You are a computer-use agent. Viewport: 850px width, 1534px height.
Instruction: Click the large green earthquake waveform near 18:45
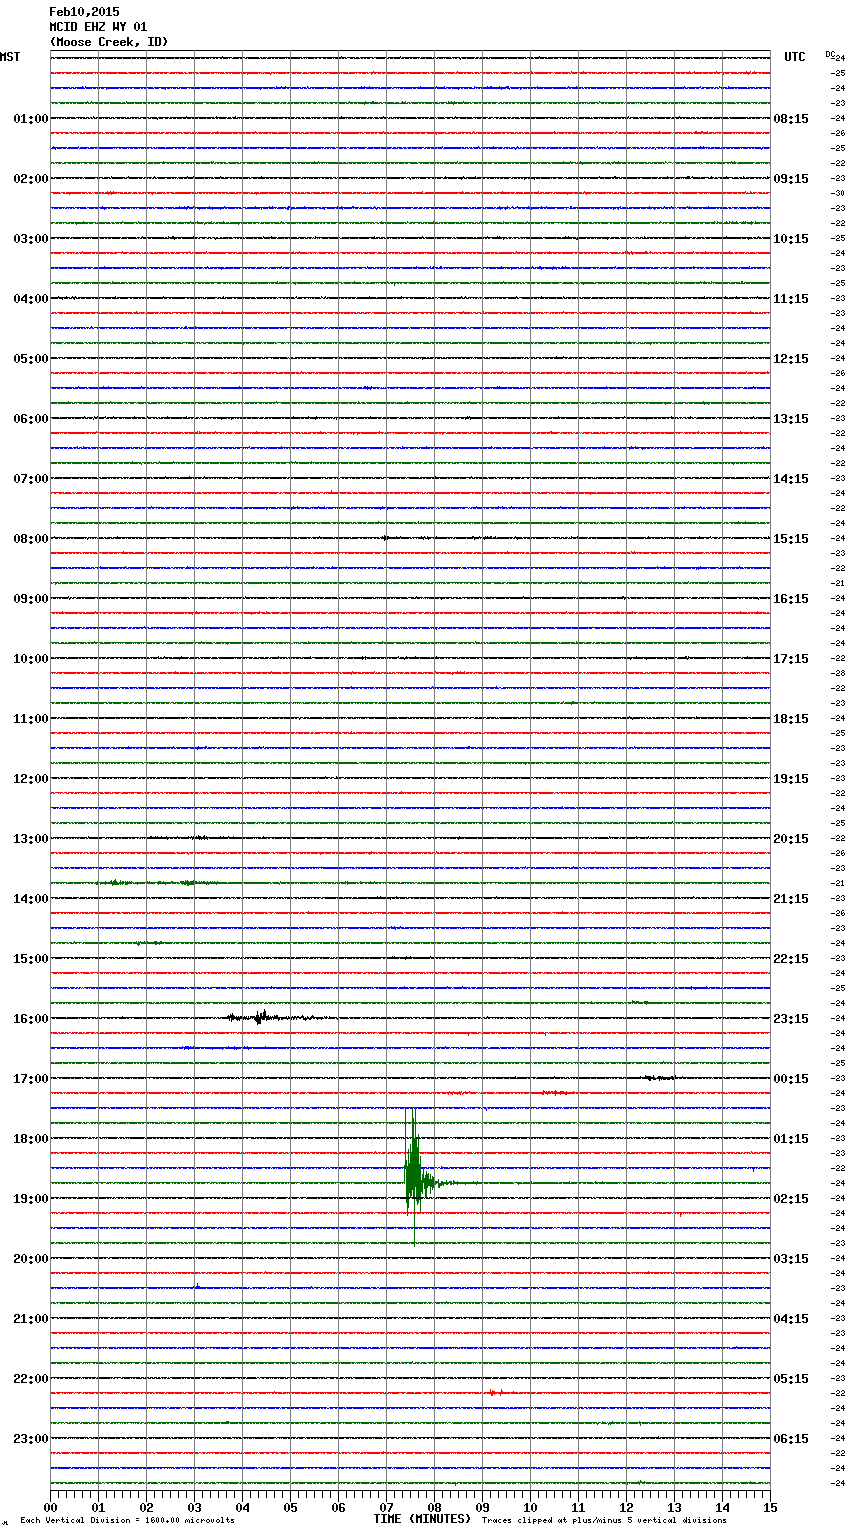coord(416,1177)
